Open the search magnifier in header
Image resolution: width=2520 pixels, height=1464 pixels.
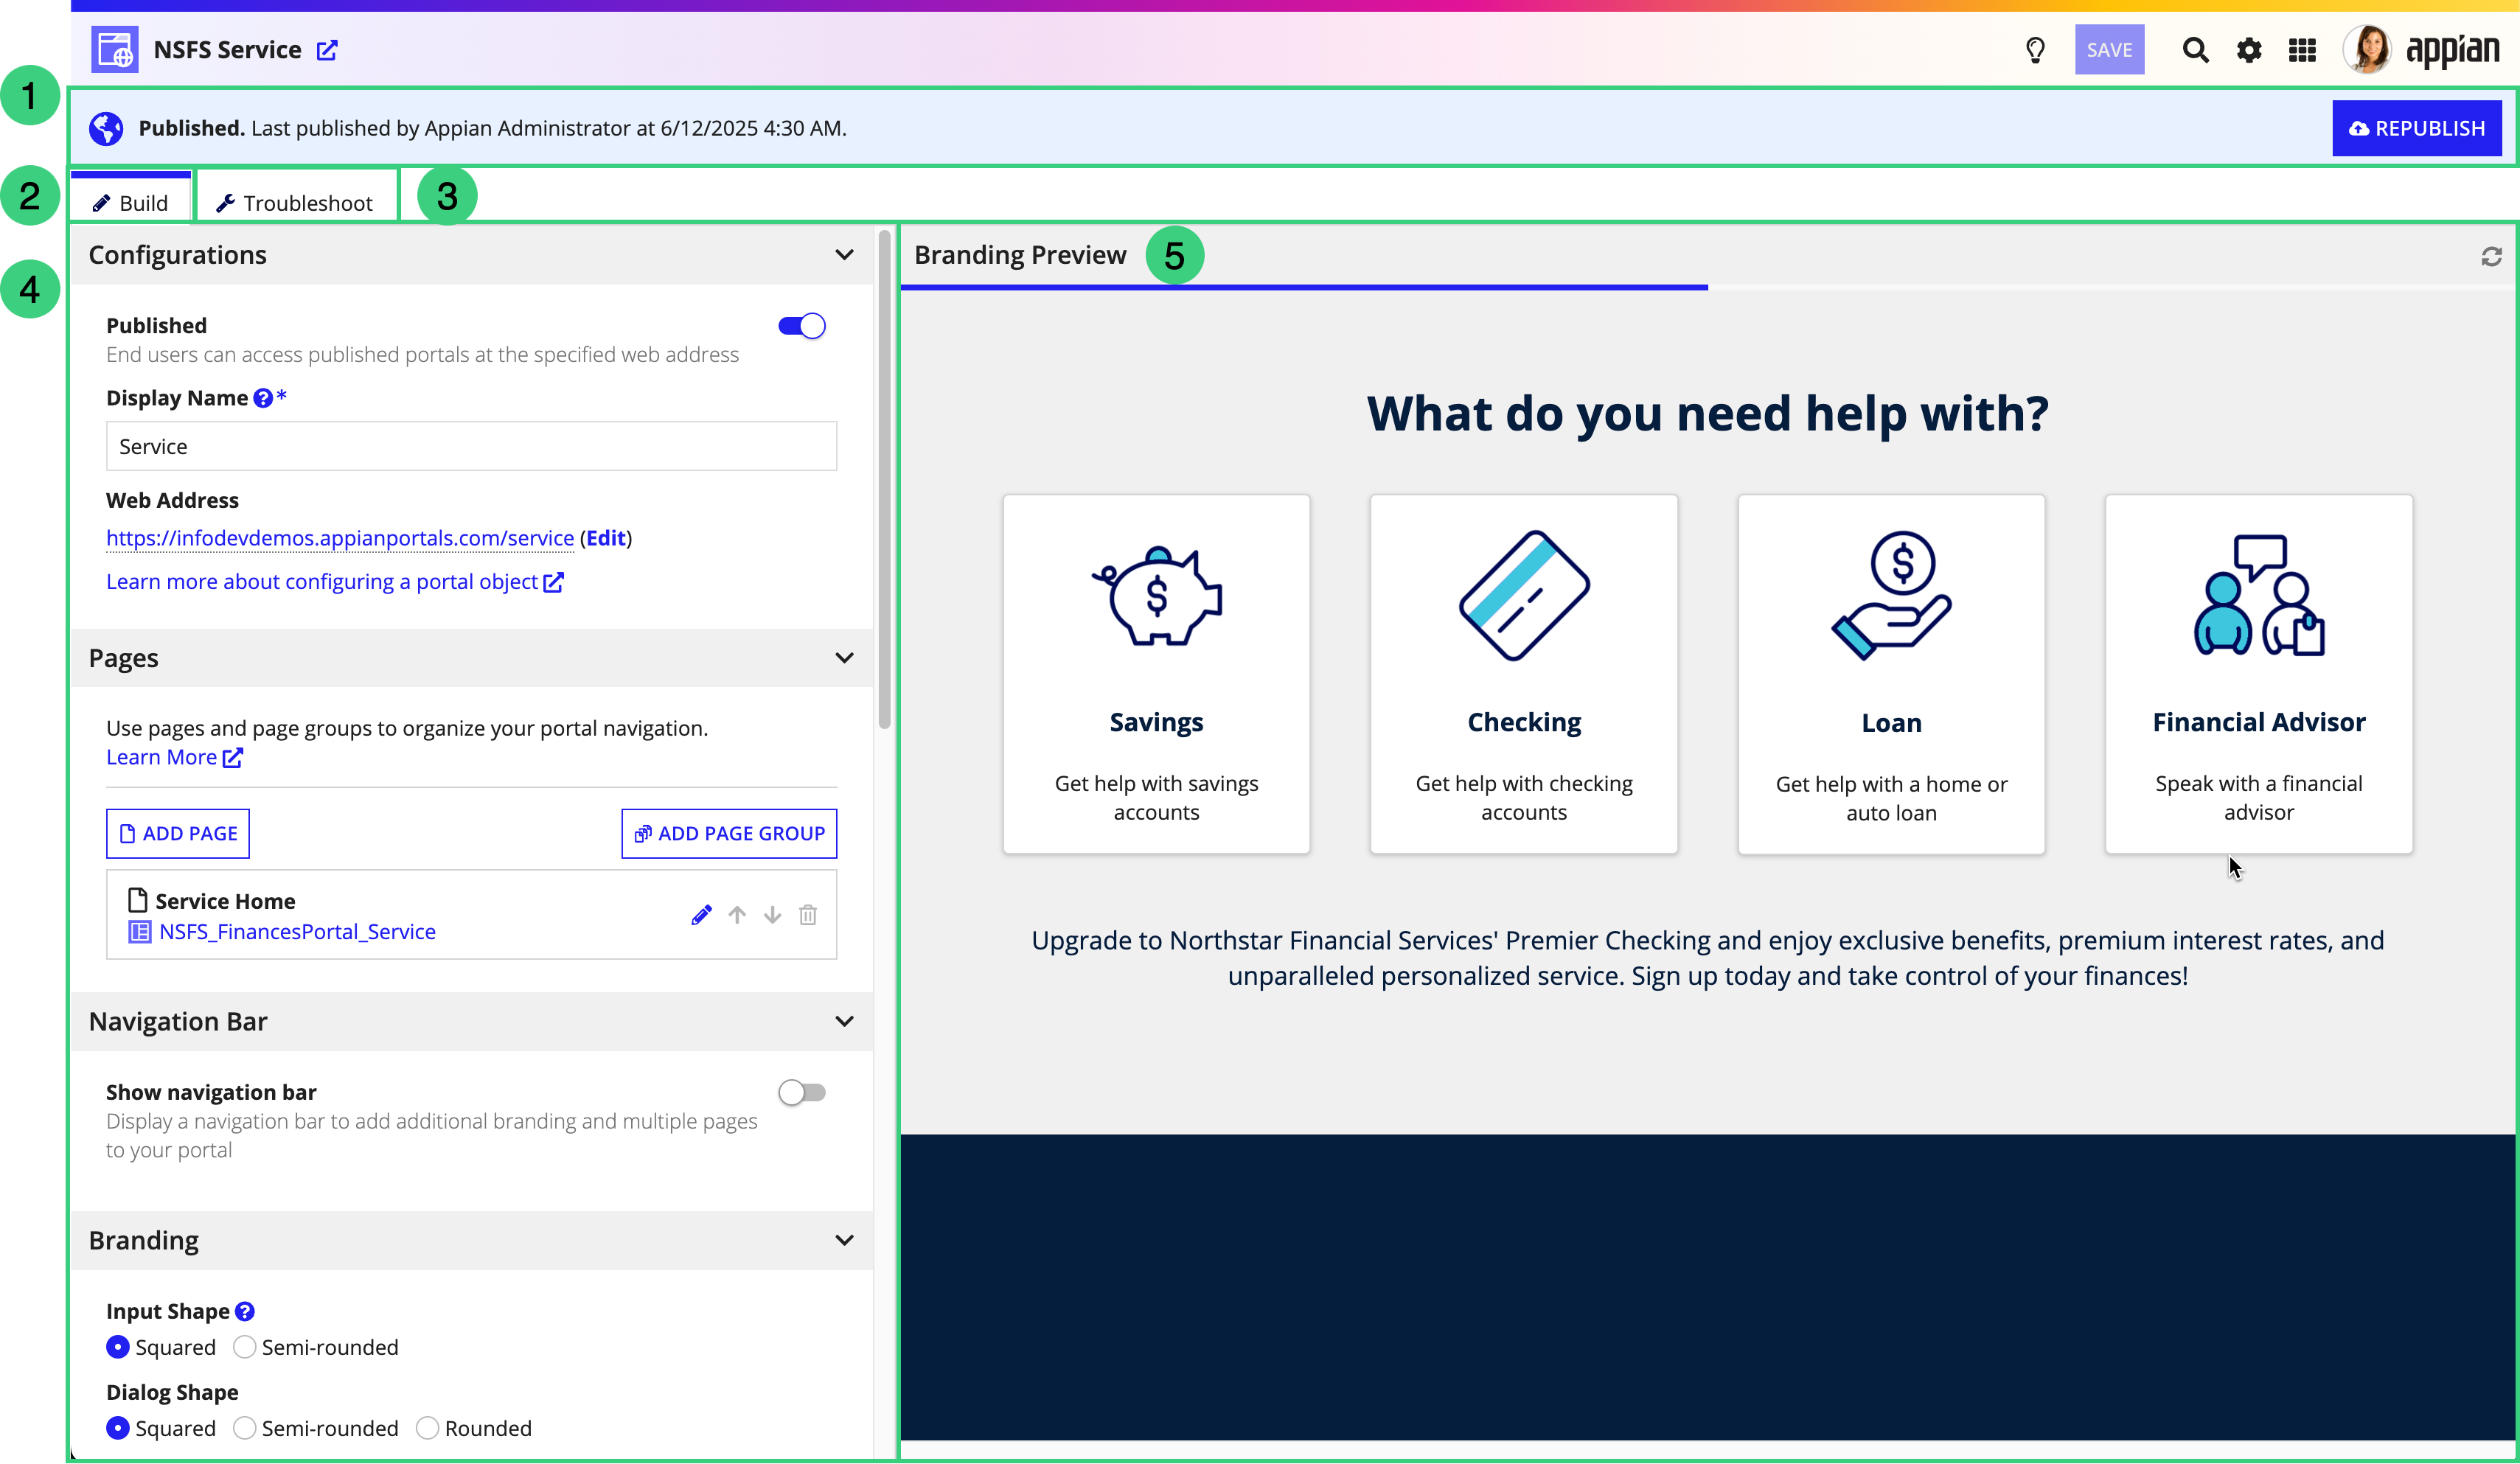pyautogui.click(x=2195, y=50)
